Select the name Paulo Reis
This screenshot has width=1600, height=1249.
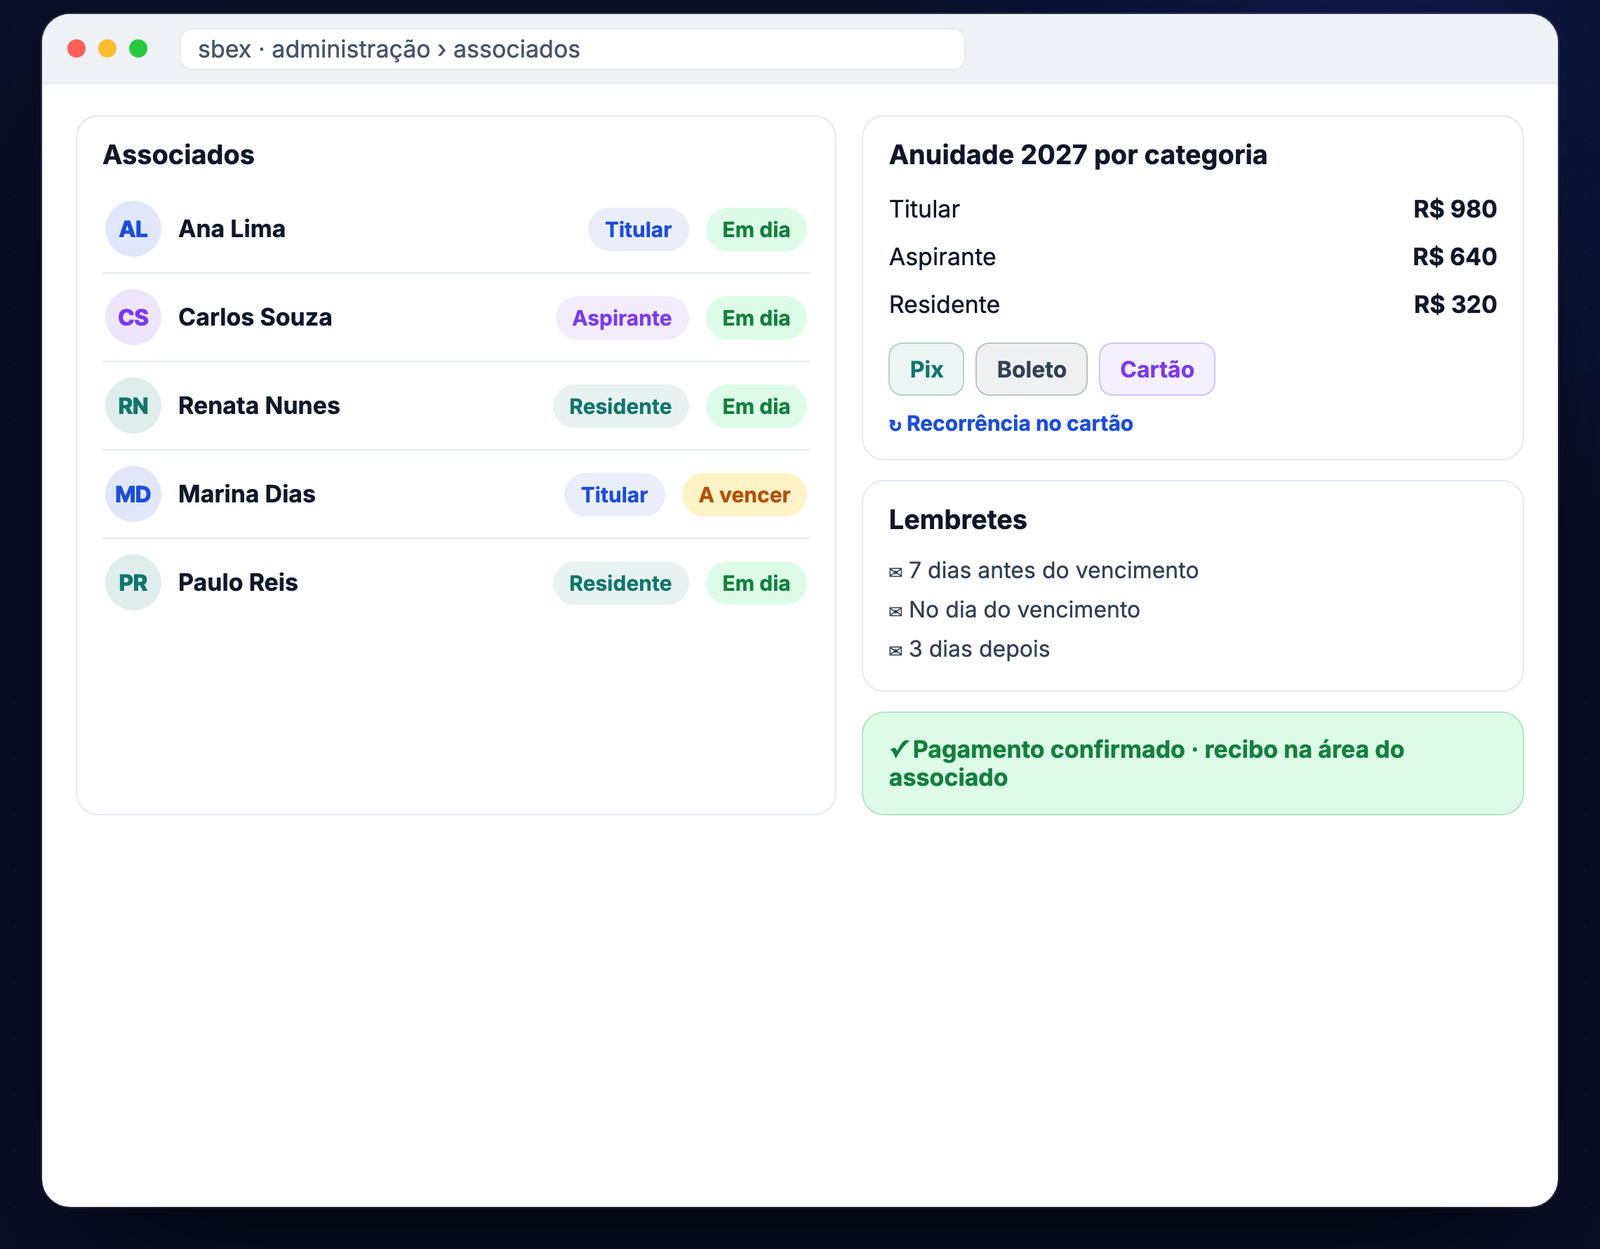pyautogui.click(x=238, y=583)
